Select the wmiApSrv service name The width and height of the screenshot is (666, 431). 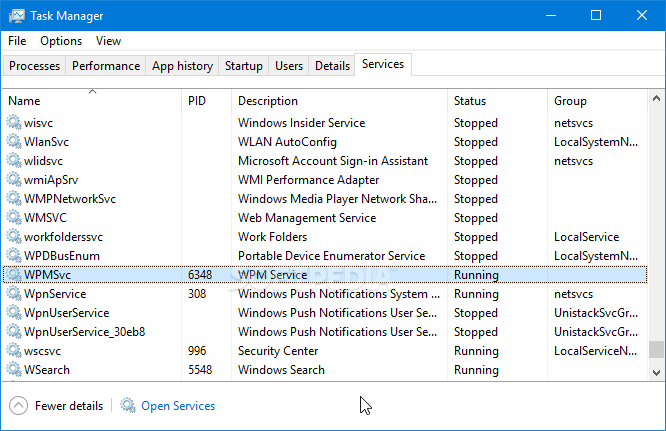click(x=51, y=180)
